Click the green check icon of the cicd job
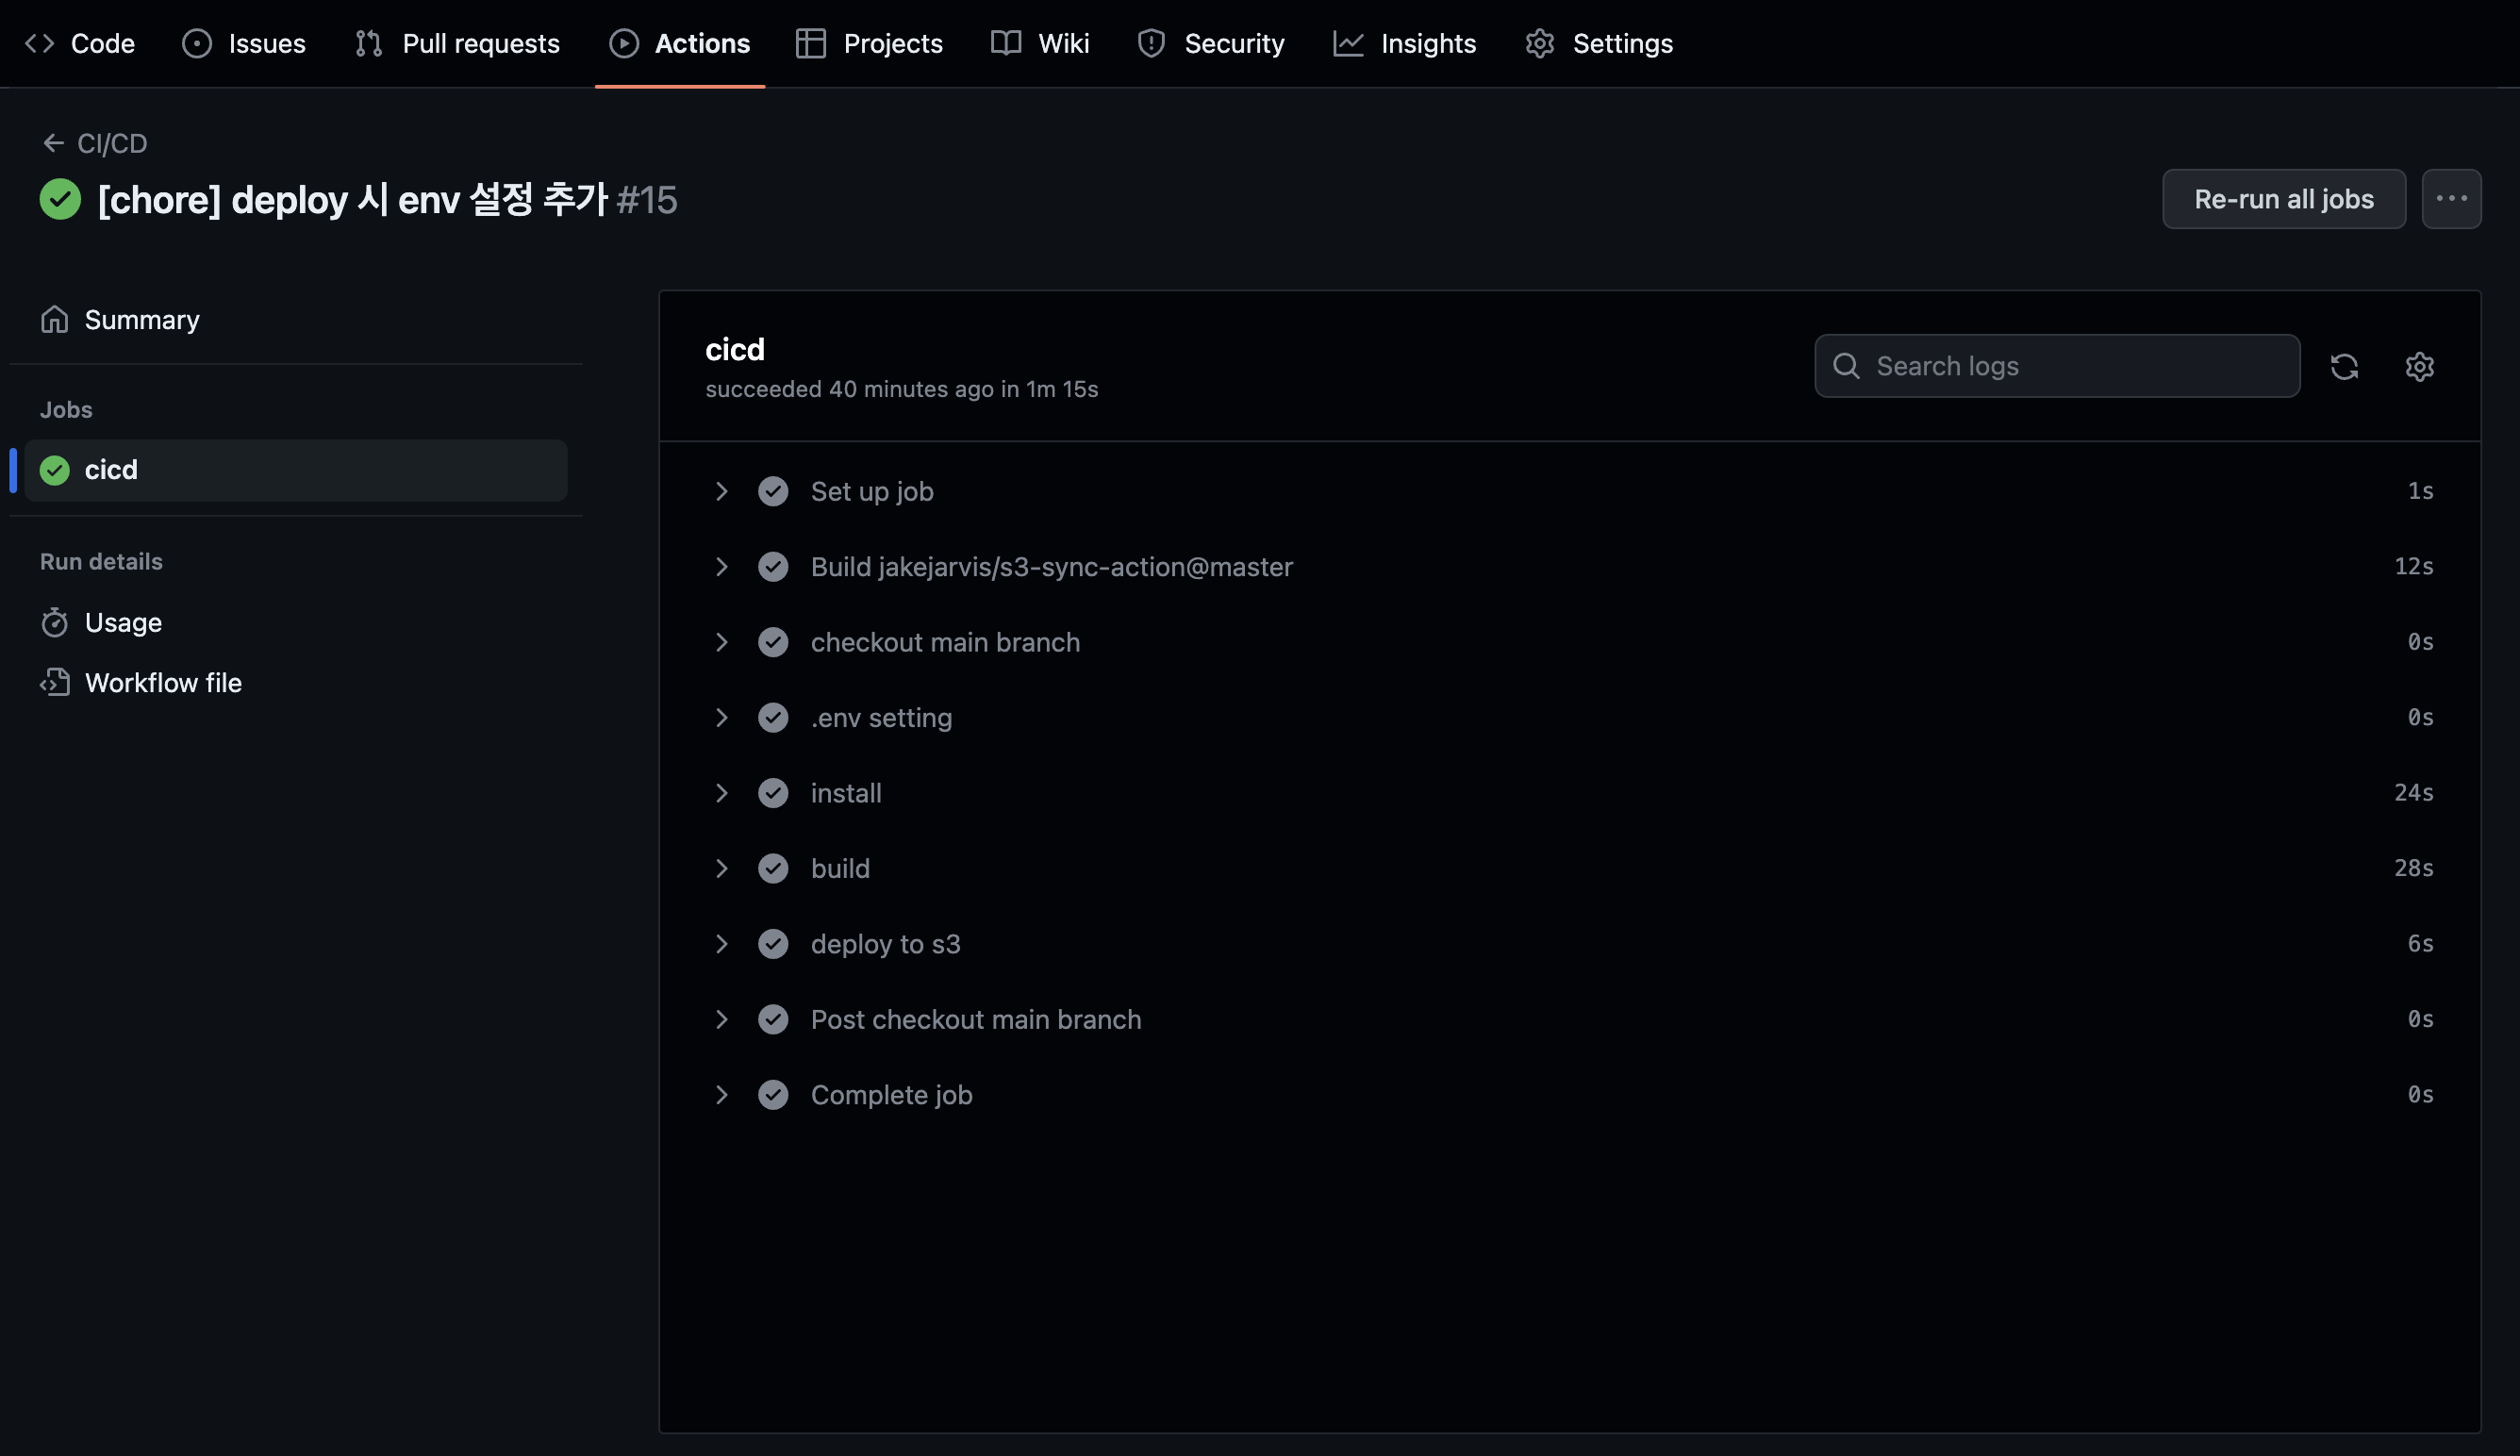Image resolution: width=2520 pixels, height=1456 pixels. click(x=55, y=470)
